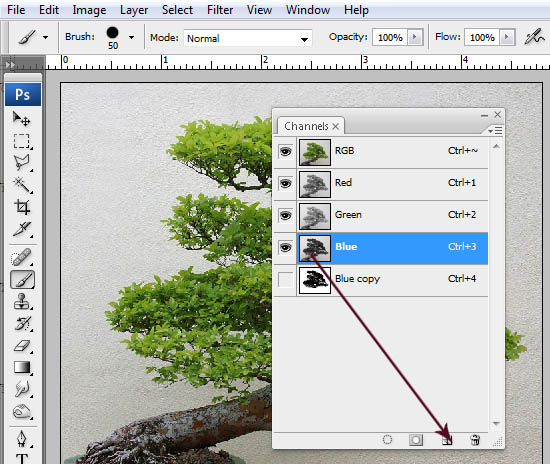Load channel as selection icon

pyautogui.click(x=387, y=440)
